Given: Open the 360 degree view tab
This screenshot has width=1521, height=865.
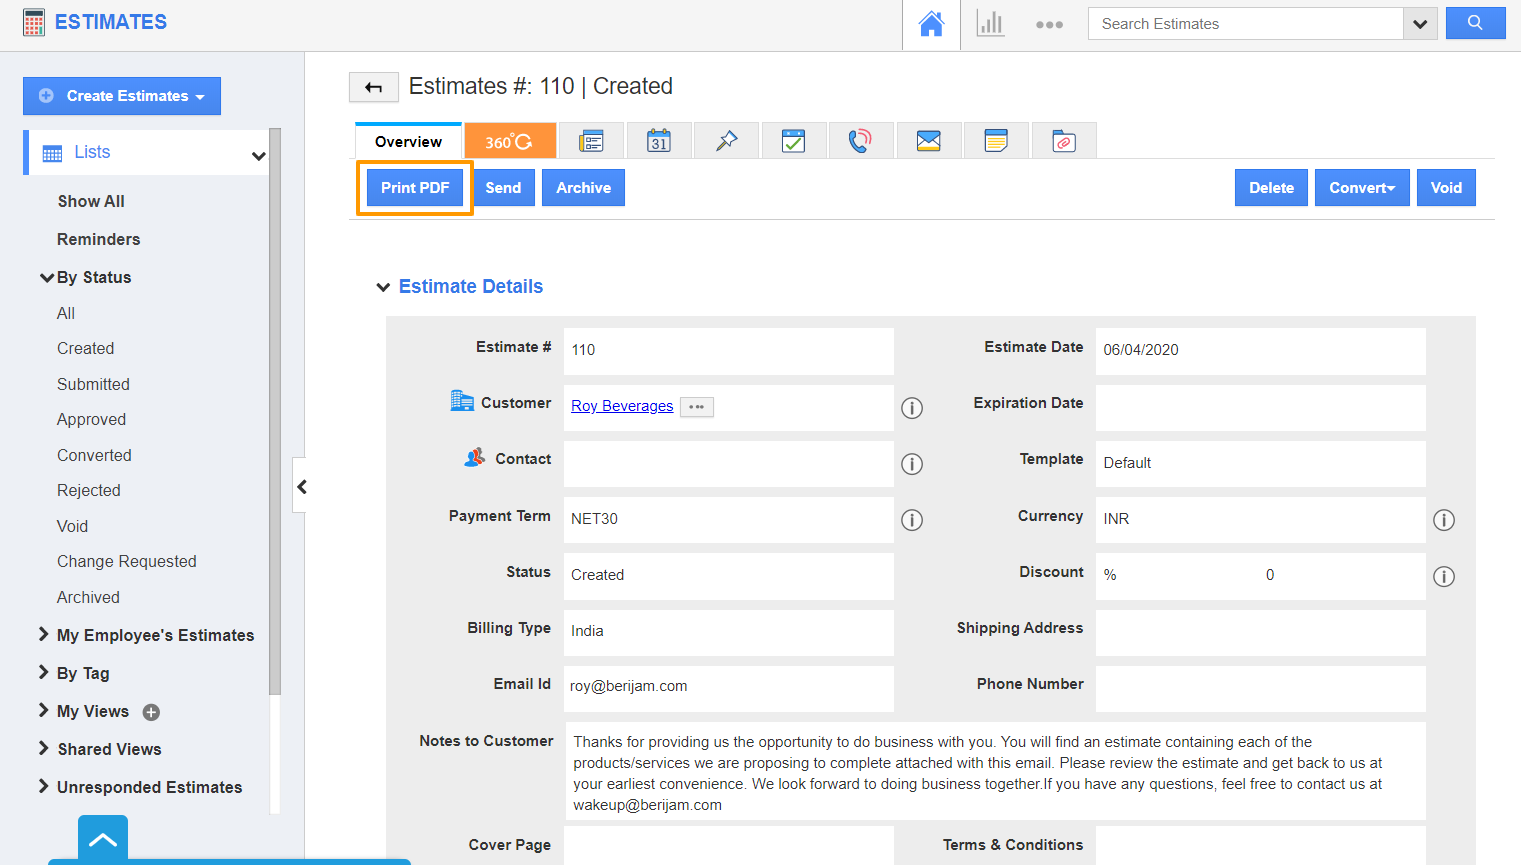Looking at the screenshot, I should pos(510,142).
